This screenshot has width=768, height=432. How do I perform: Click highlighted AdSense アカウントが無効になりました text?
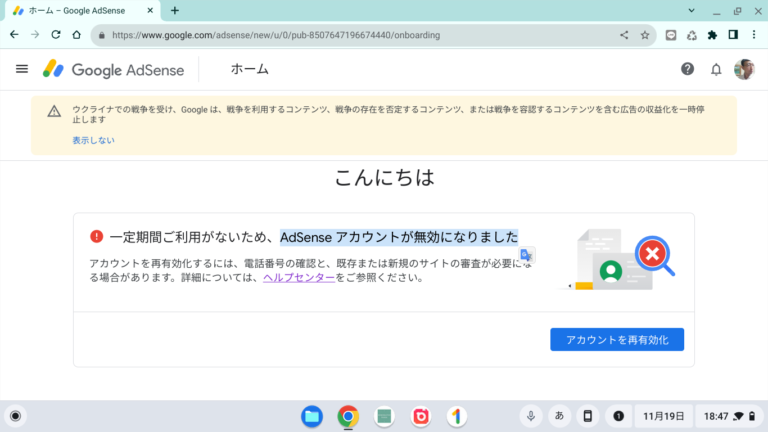(x=399, y=237)
